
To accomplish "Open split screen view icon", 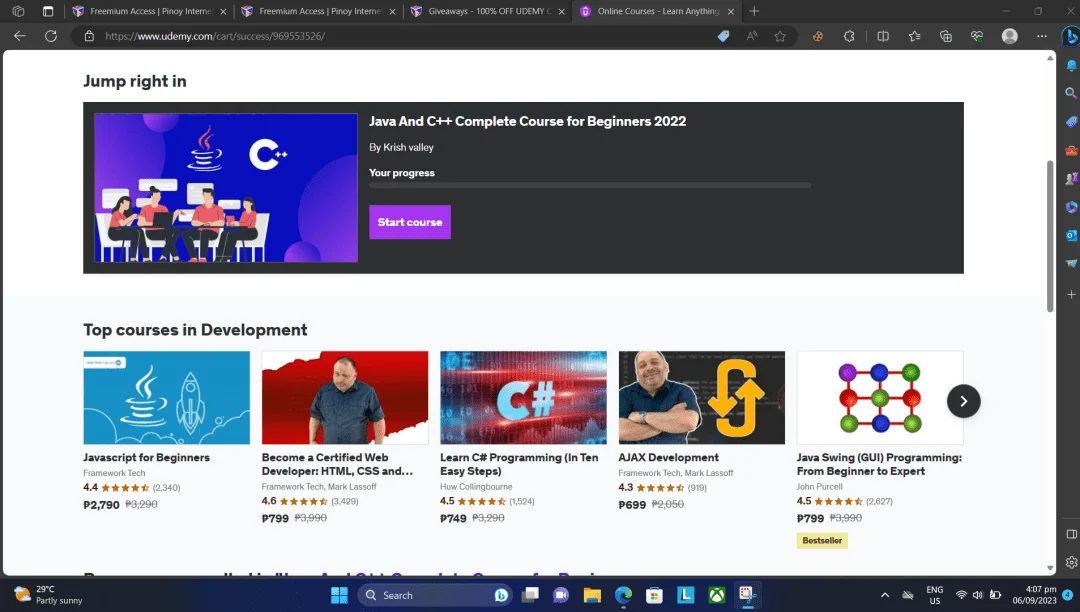I will (882, 36).
